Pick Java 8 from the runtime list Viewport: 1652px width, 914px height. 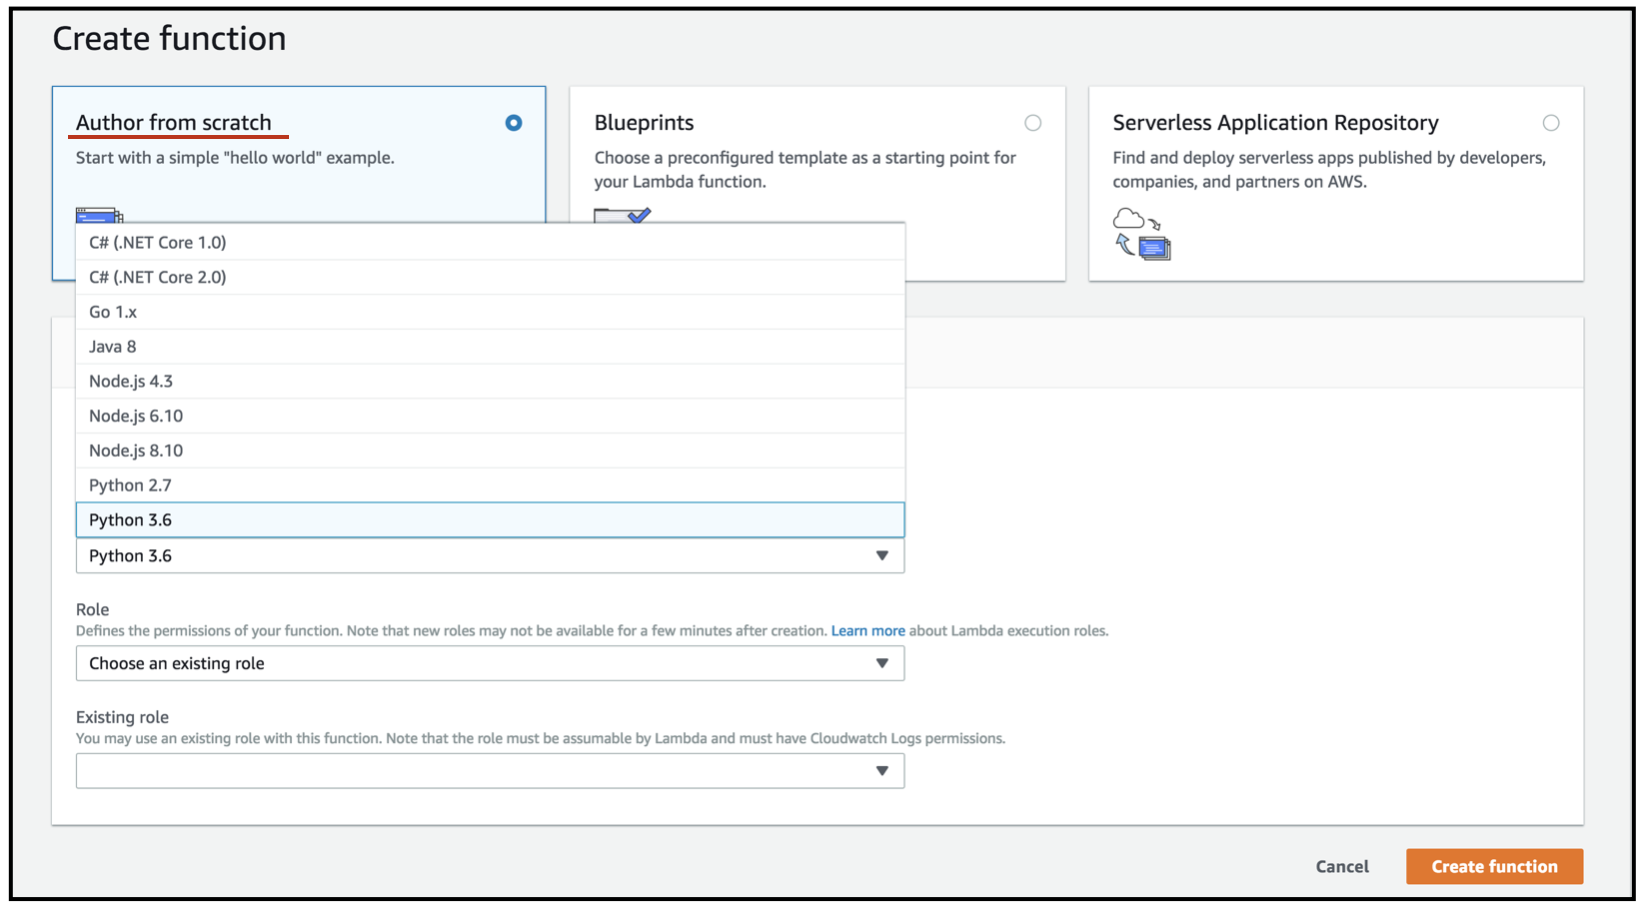(x=490, y=347)
